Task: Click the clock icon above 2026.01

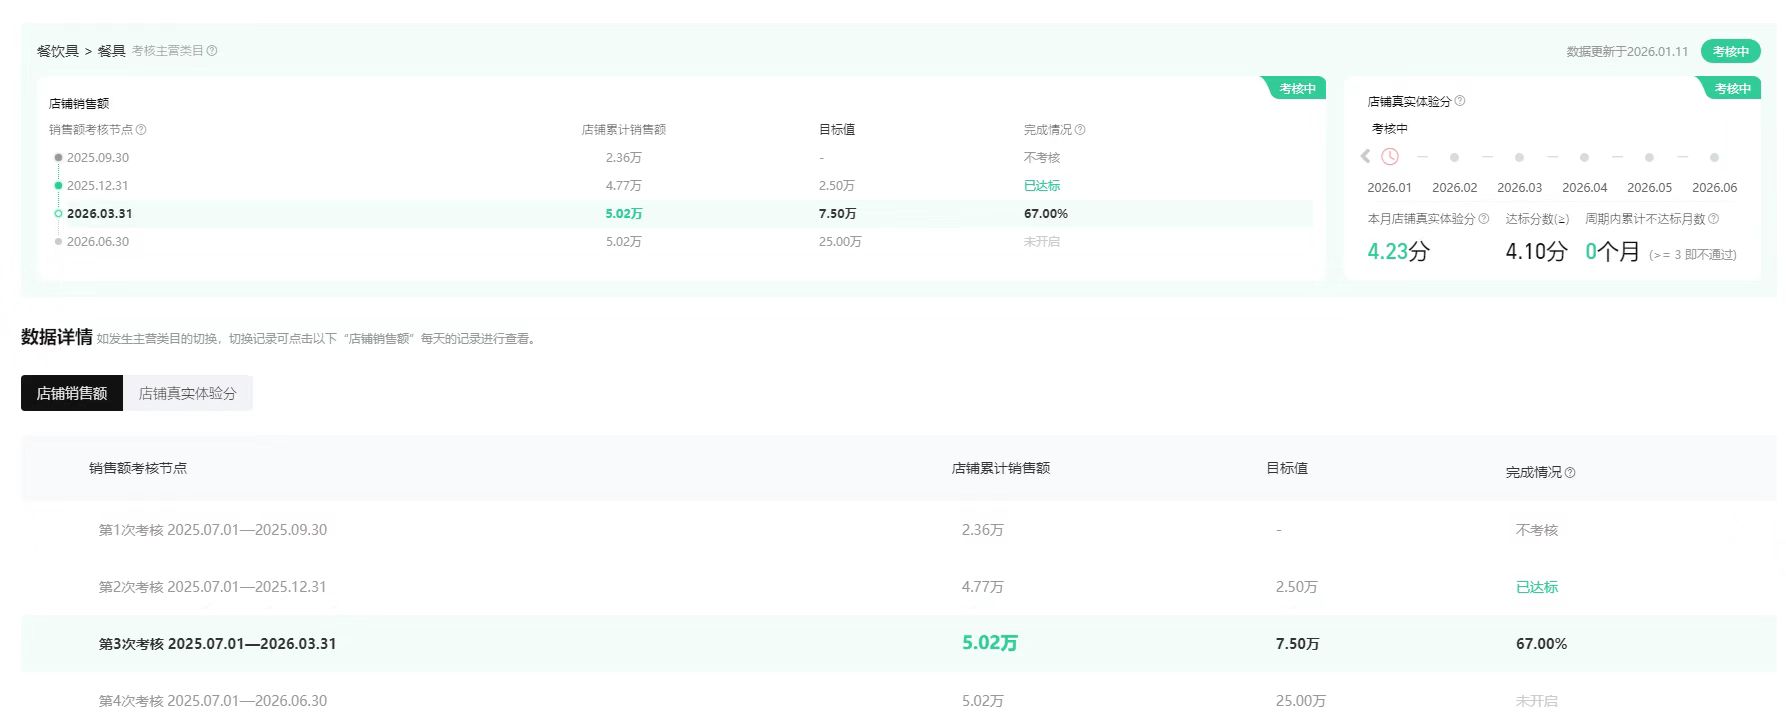Action: [x=1390, y=157]
